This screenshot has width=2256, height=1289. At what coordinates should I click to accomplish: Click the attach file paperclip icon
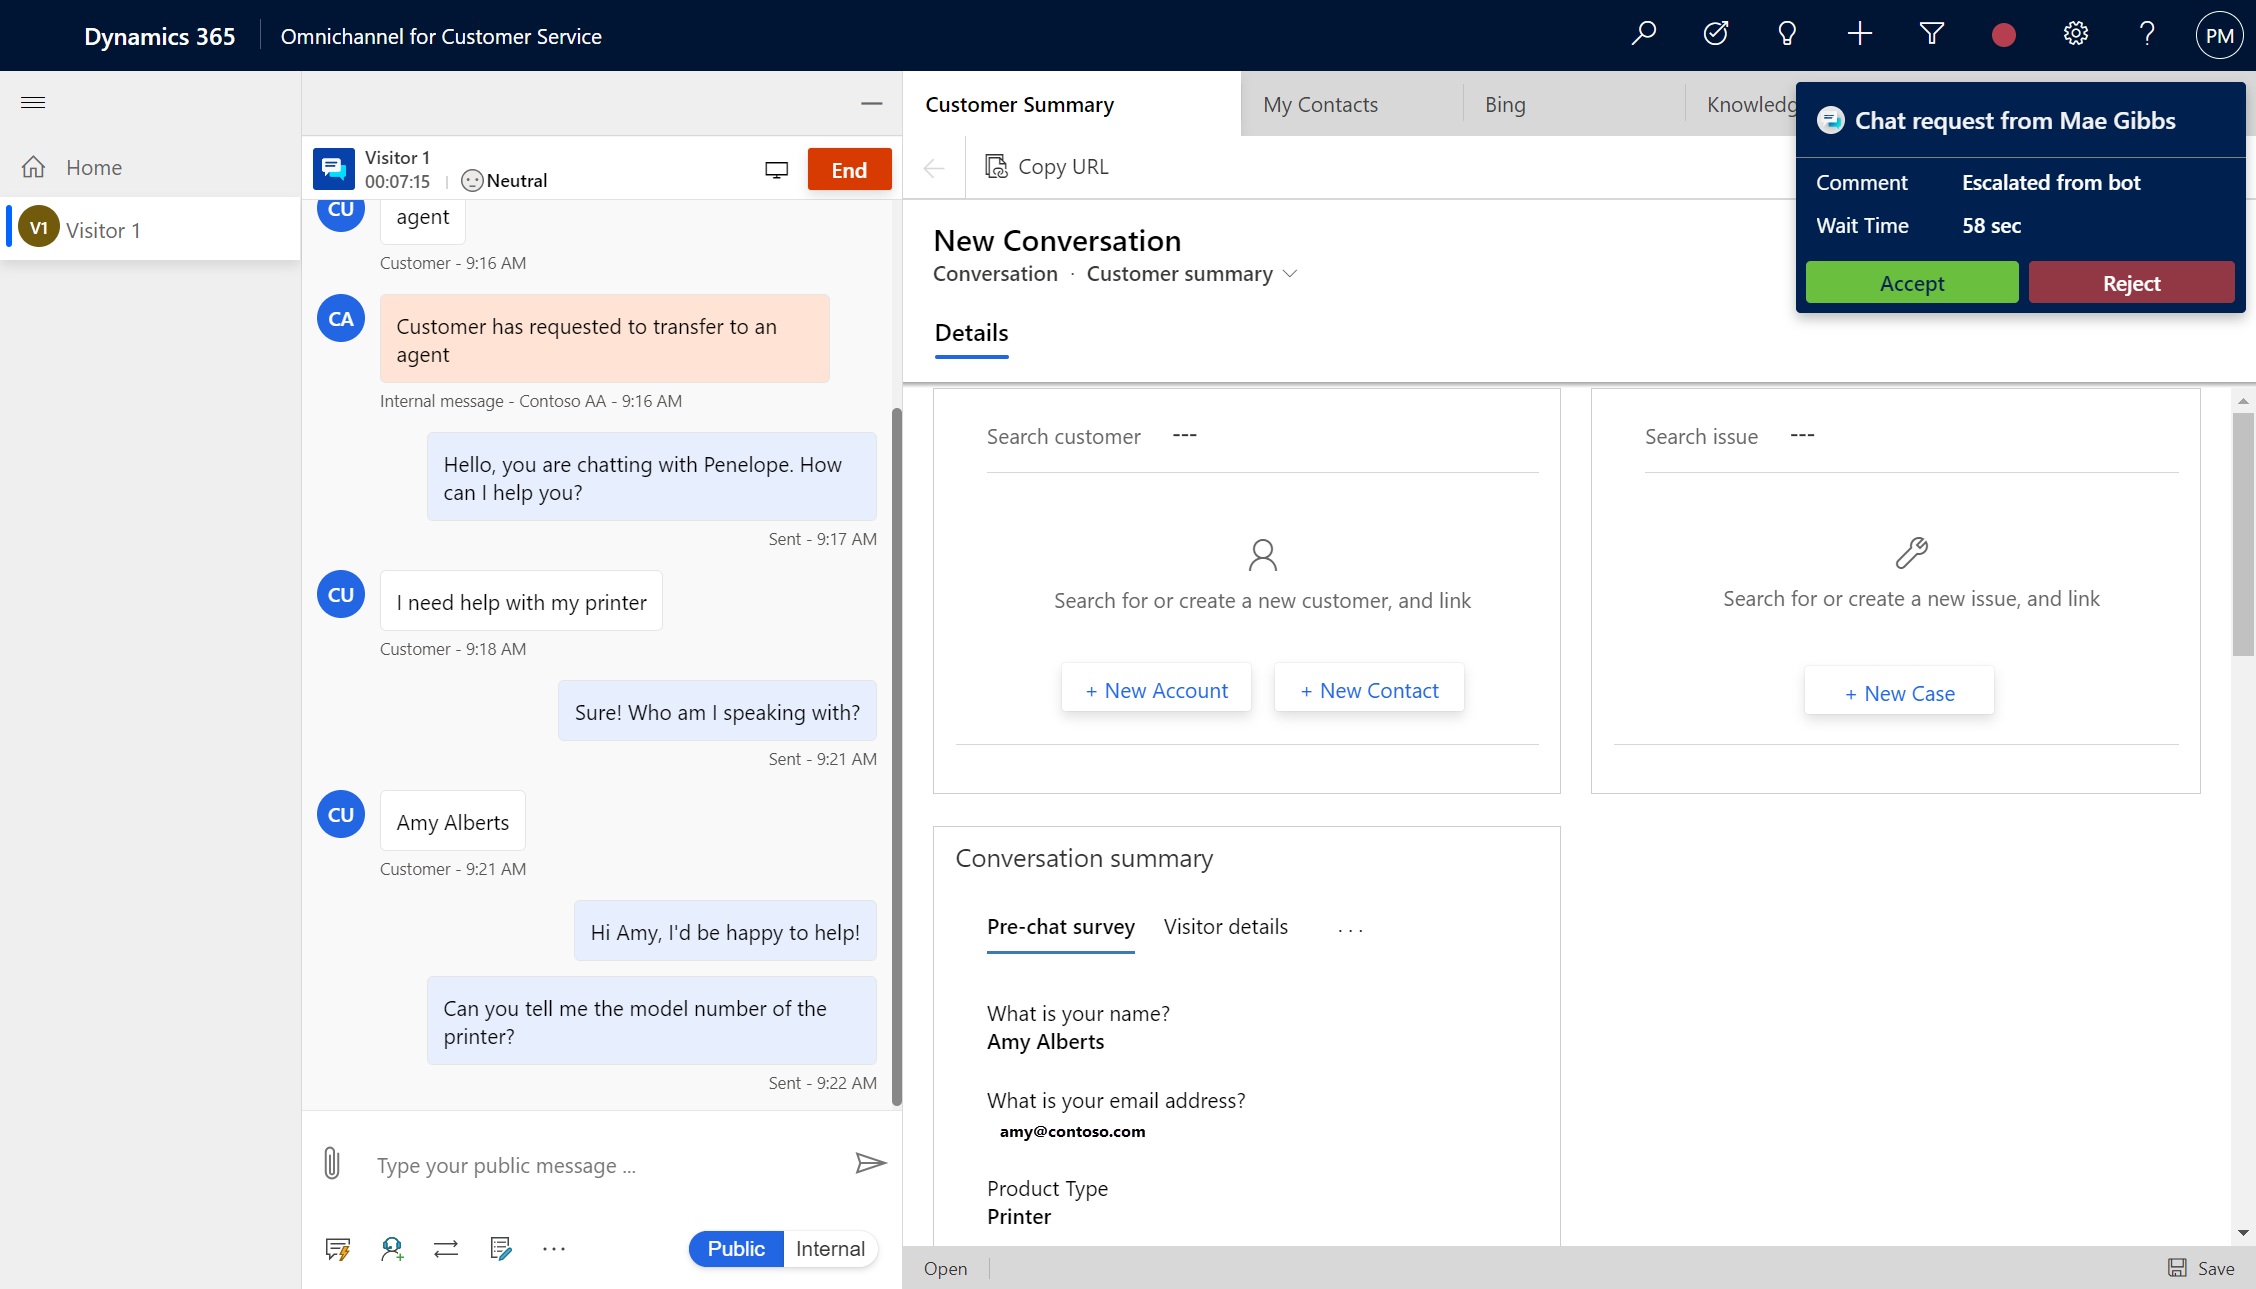click(x=330, y=1164)
